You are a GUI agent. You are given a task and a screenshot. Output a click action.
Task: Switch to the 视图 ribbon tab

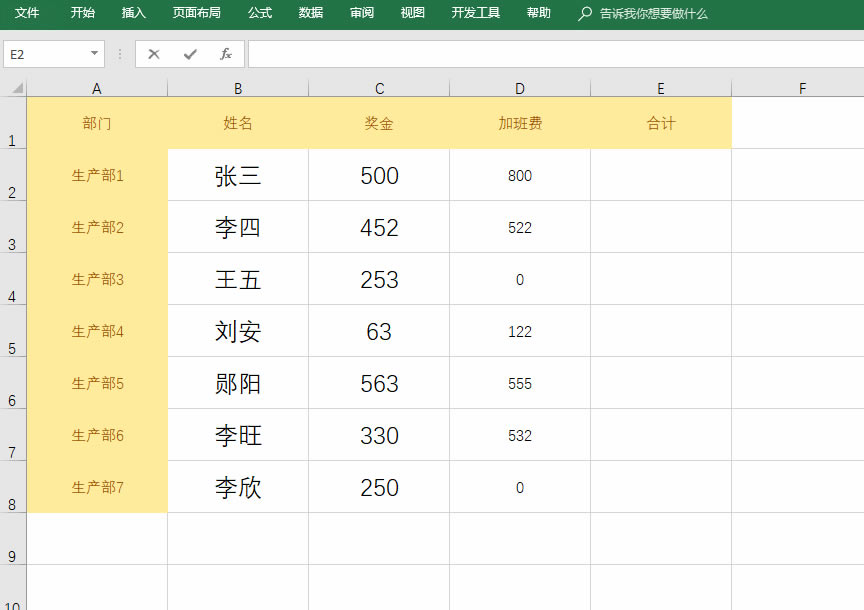(x=411, y=14)
